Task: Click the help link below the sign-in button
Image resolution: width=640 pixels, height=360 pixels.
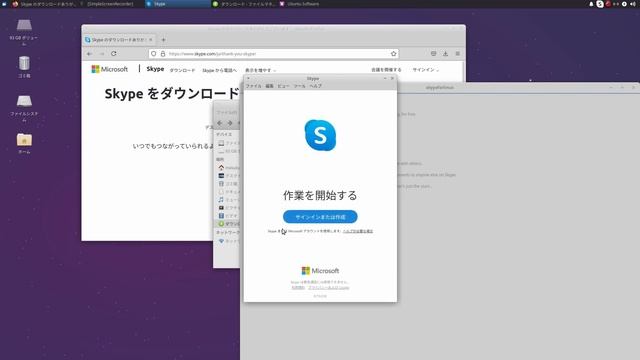Action: pyautogui.click(x=358, y=231)
